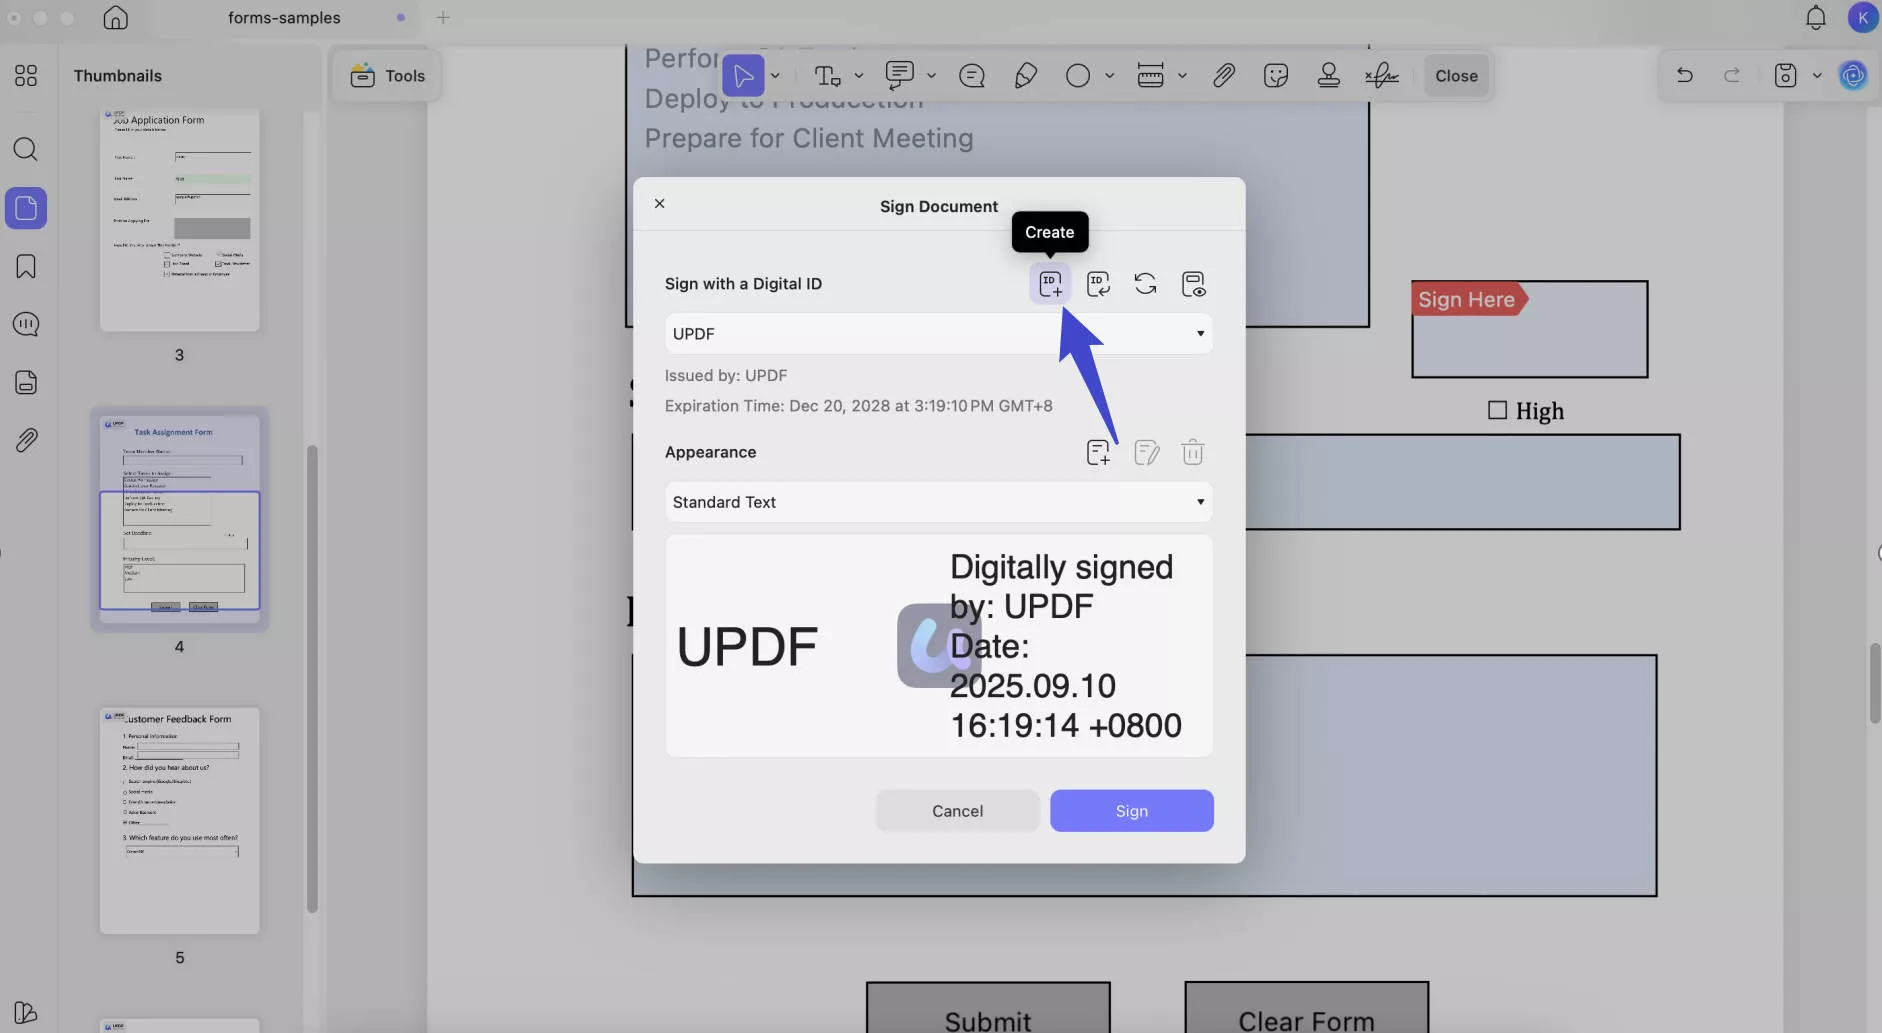The width and height of the screenshot is (1882, 1033).
Task: Select the Stamp tool in the toolbar
Action: [1329, 75]
